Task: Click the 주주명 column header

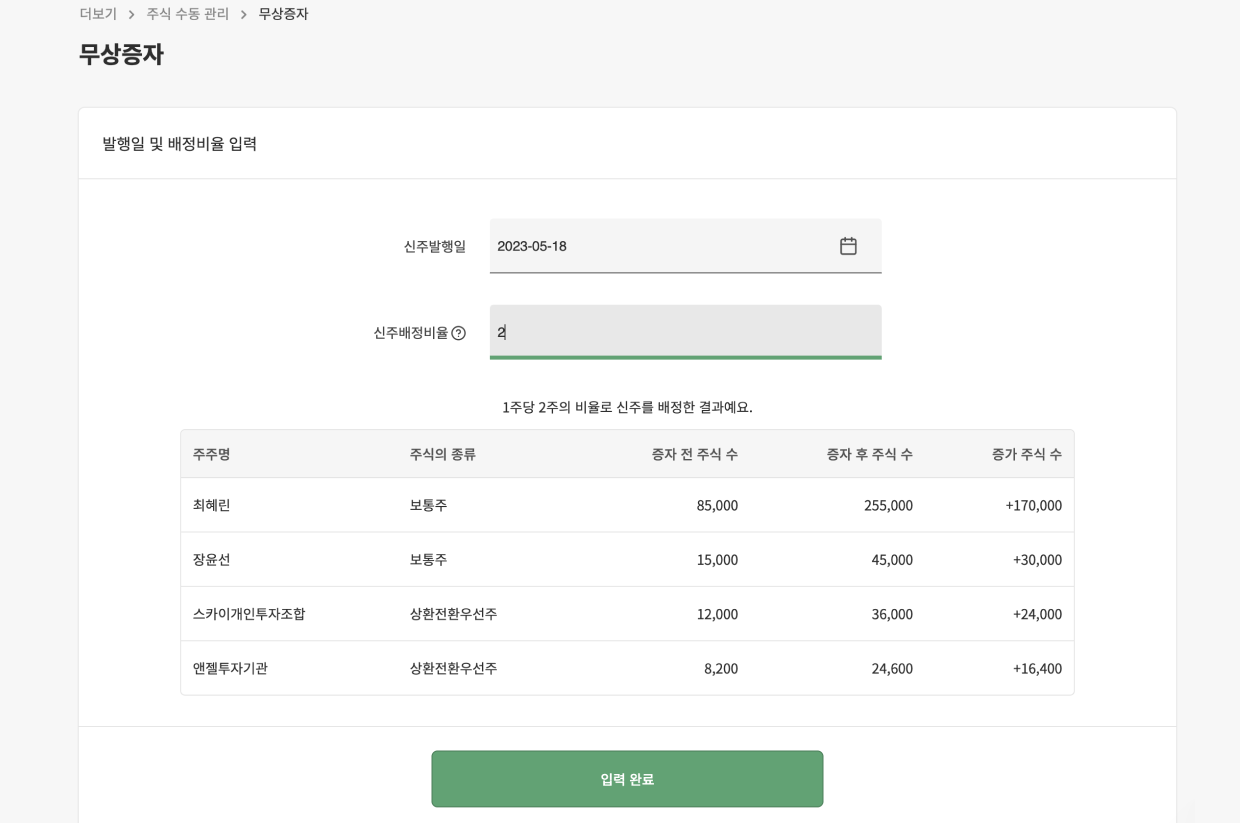Action: pos(212,454)
